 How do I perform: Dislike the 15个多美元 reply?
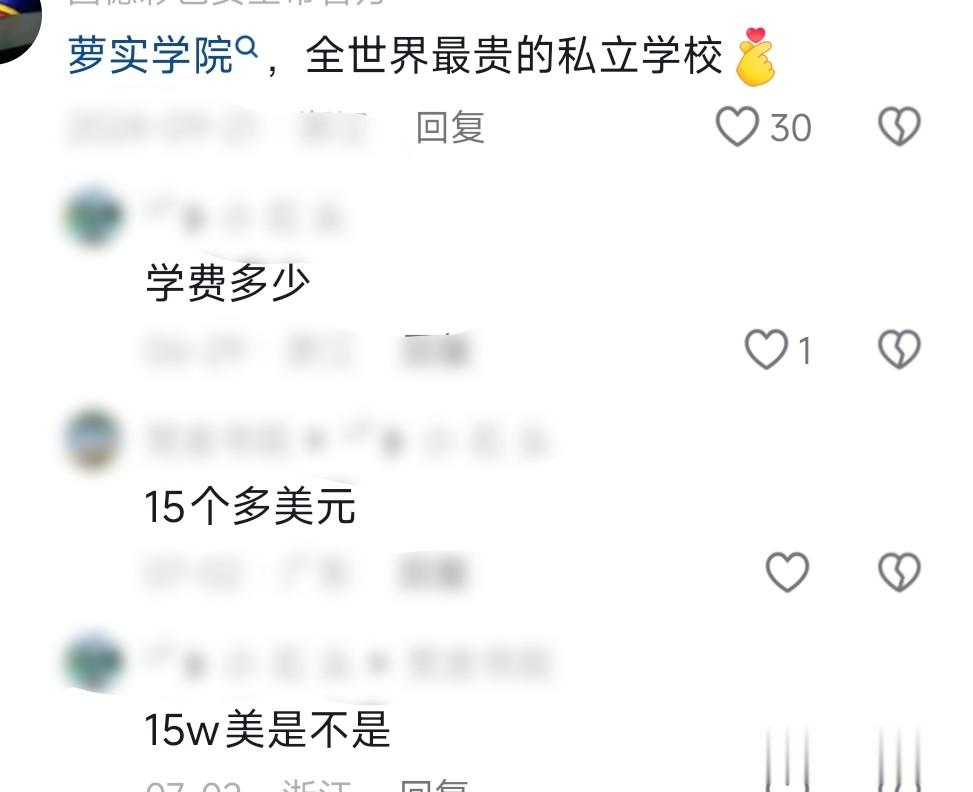pyautogui.click(x=899, y=572)
